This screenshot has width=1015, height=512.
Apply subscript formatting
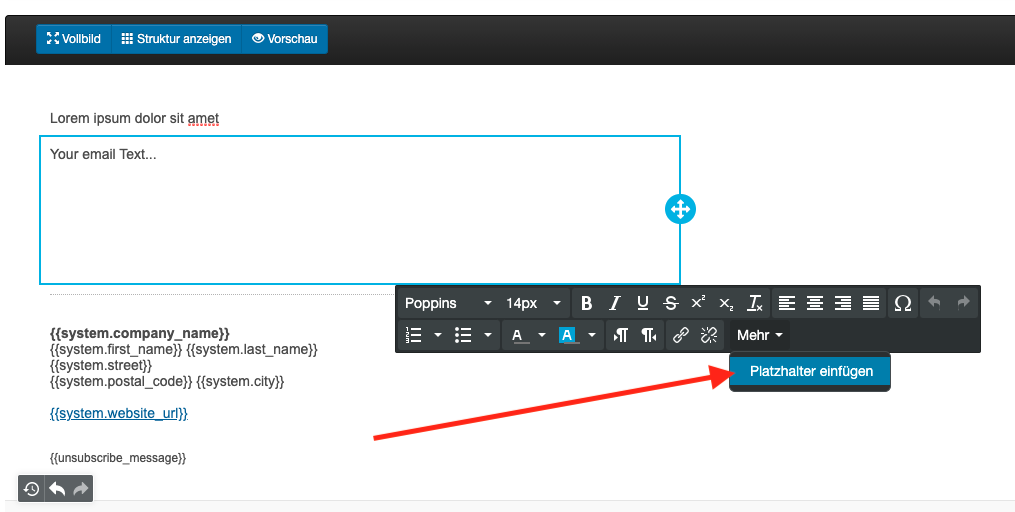click(726, 303)
